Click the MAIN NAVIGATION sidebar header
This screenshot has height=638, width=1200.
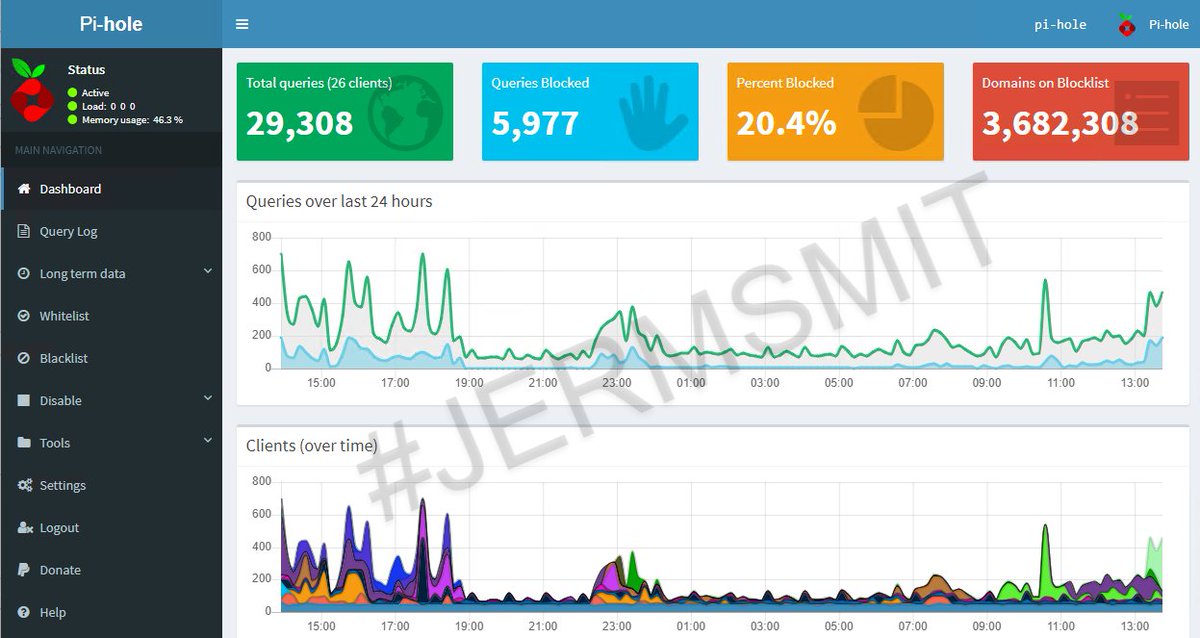click(x=58, y=150)
